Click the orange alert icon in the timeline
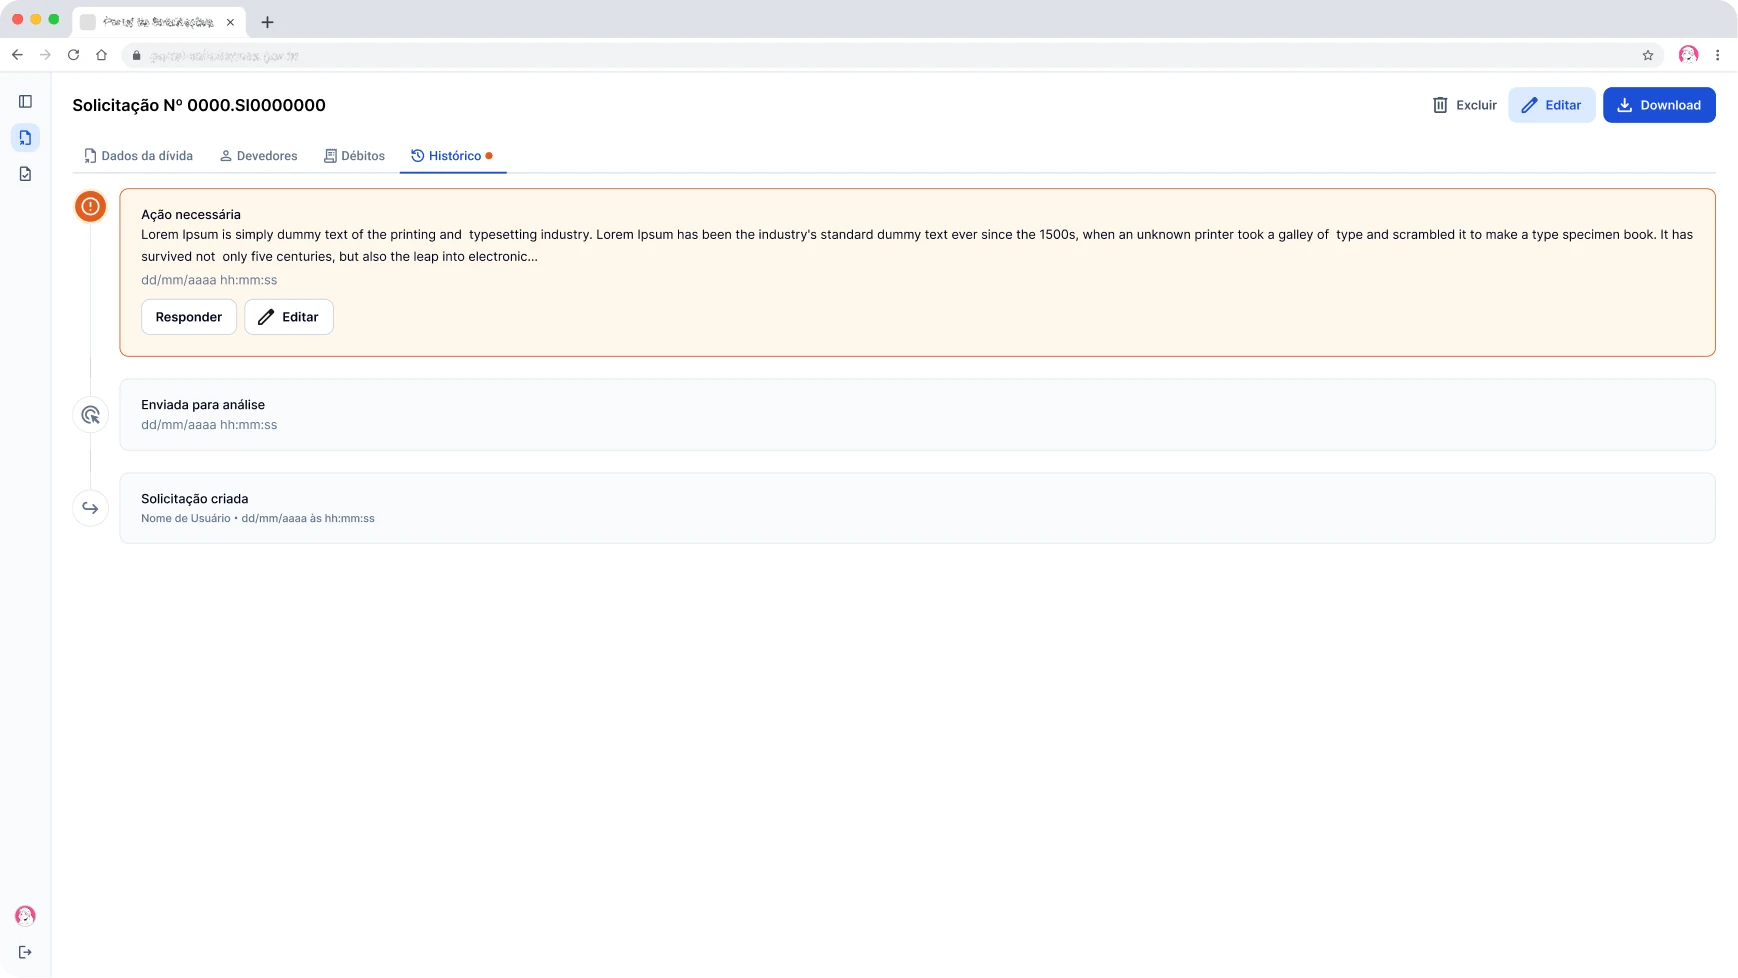 (x=90, y=206)
